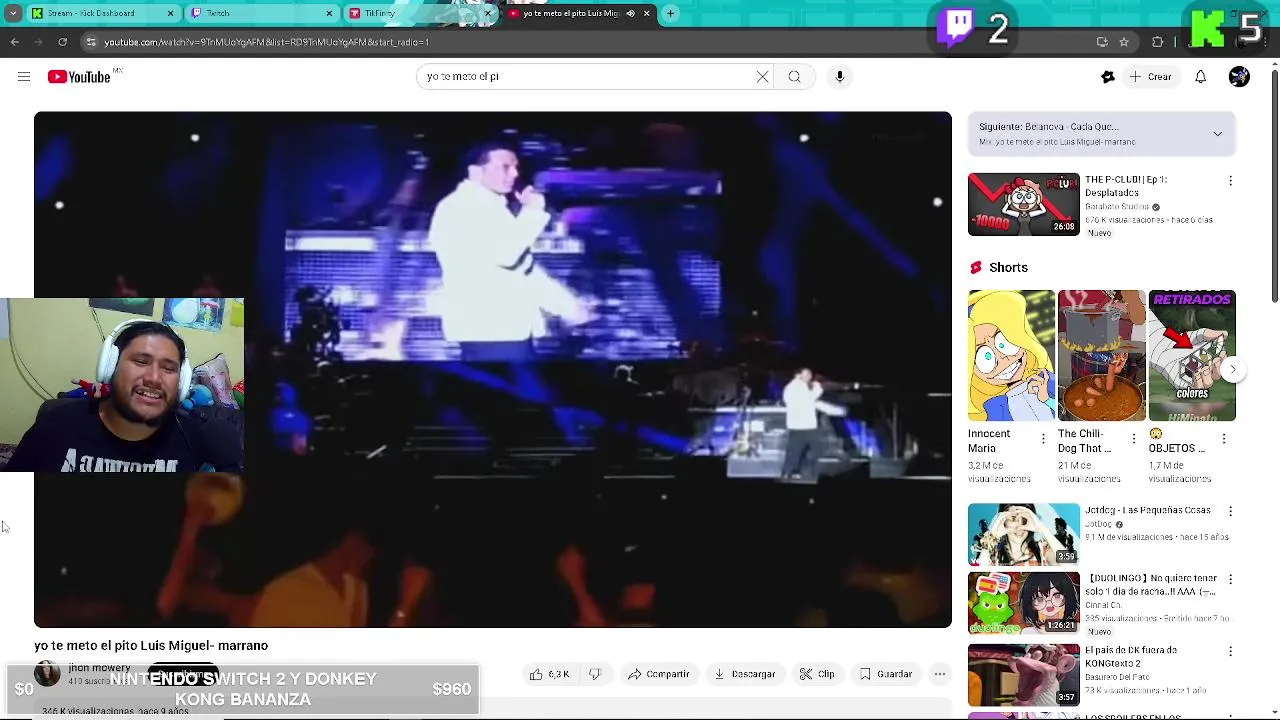This screenshot has height=720, width=1280.
Task: Open El pais de DK video thumbnail
Action: (1023, 675)
